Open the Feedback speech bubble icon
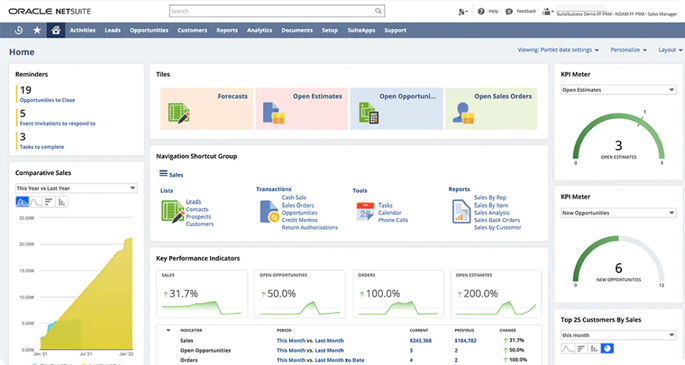The width and height of the screenshot is (685, 365). tap(509, 11)
